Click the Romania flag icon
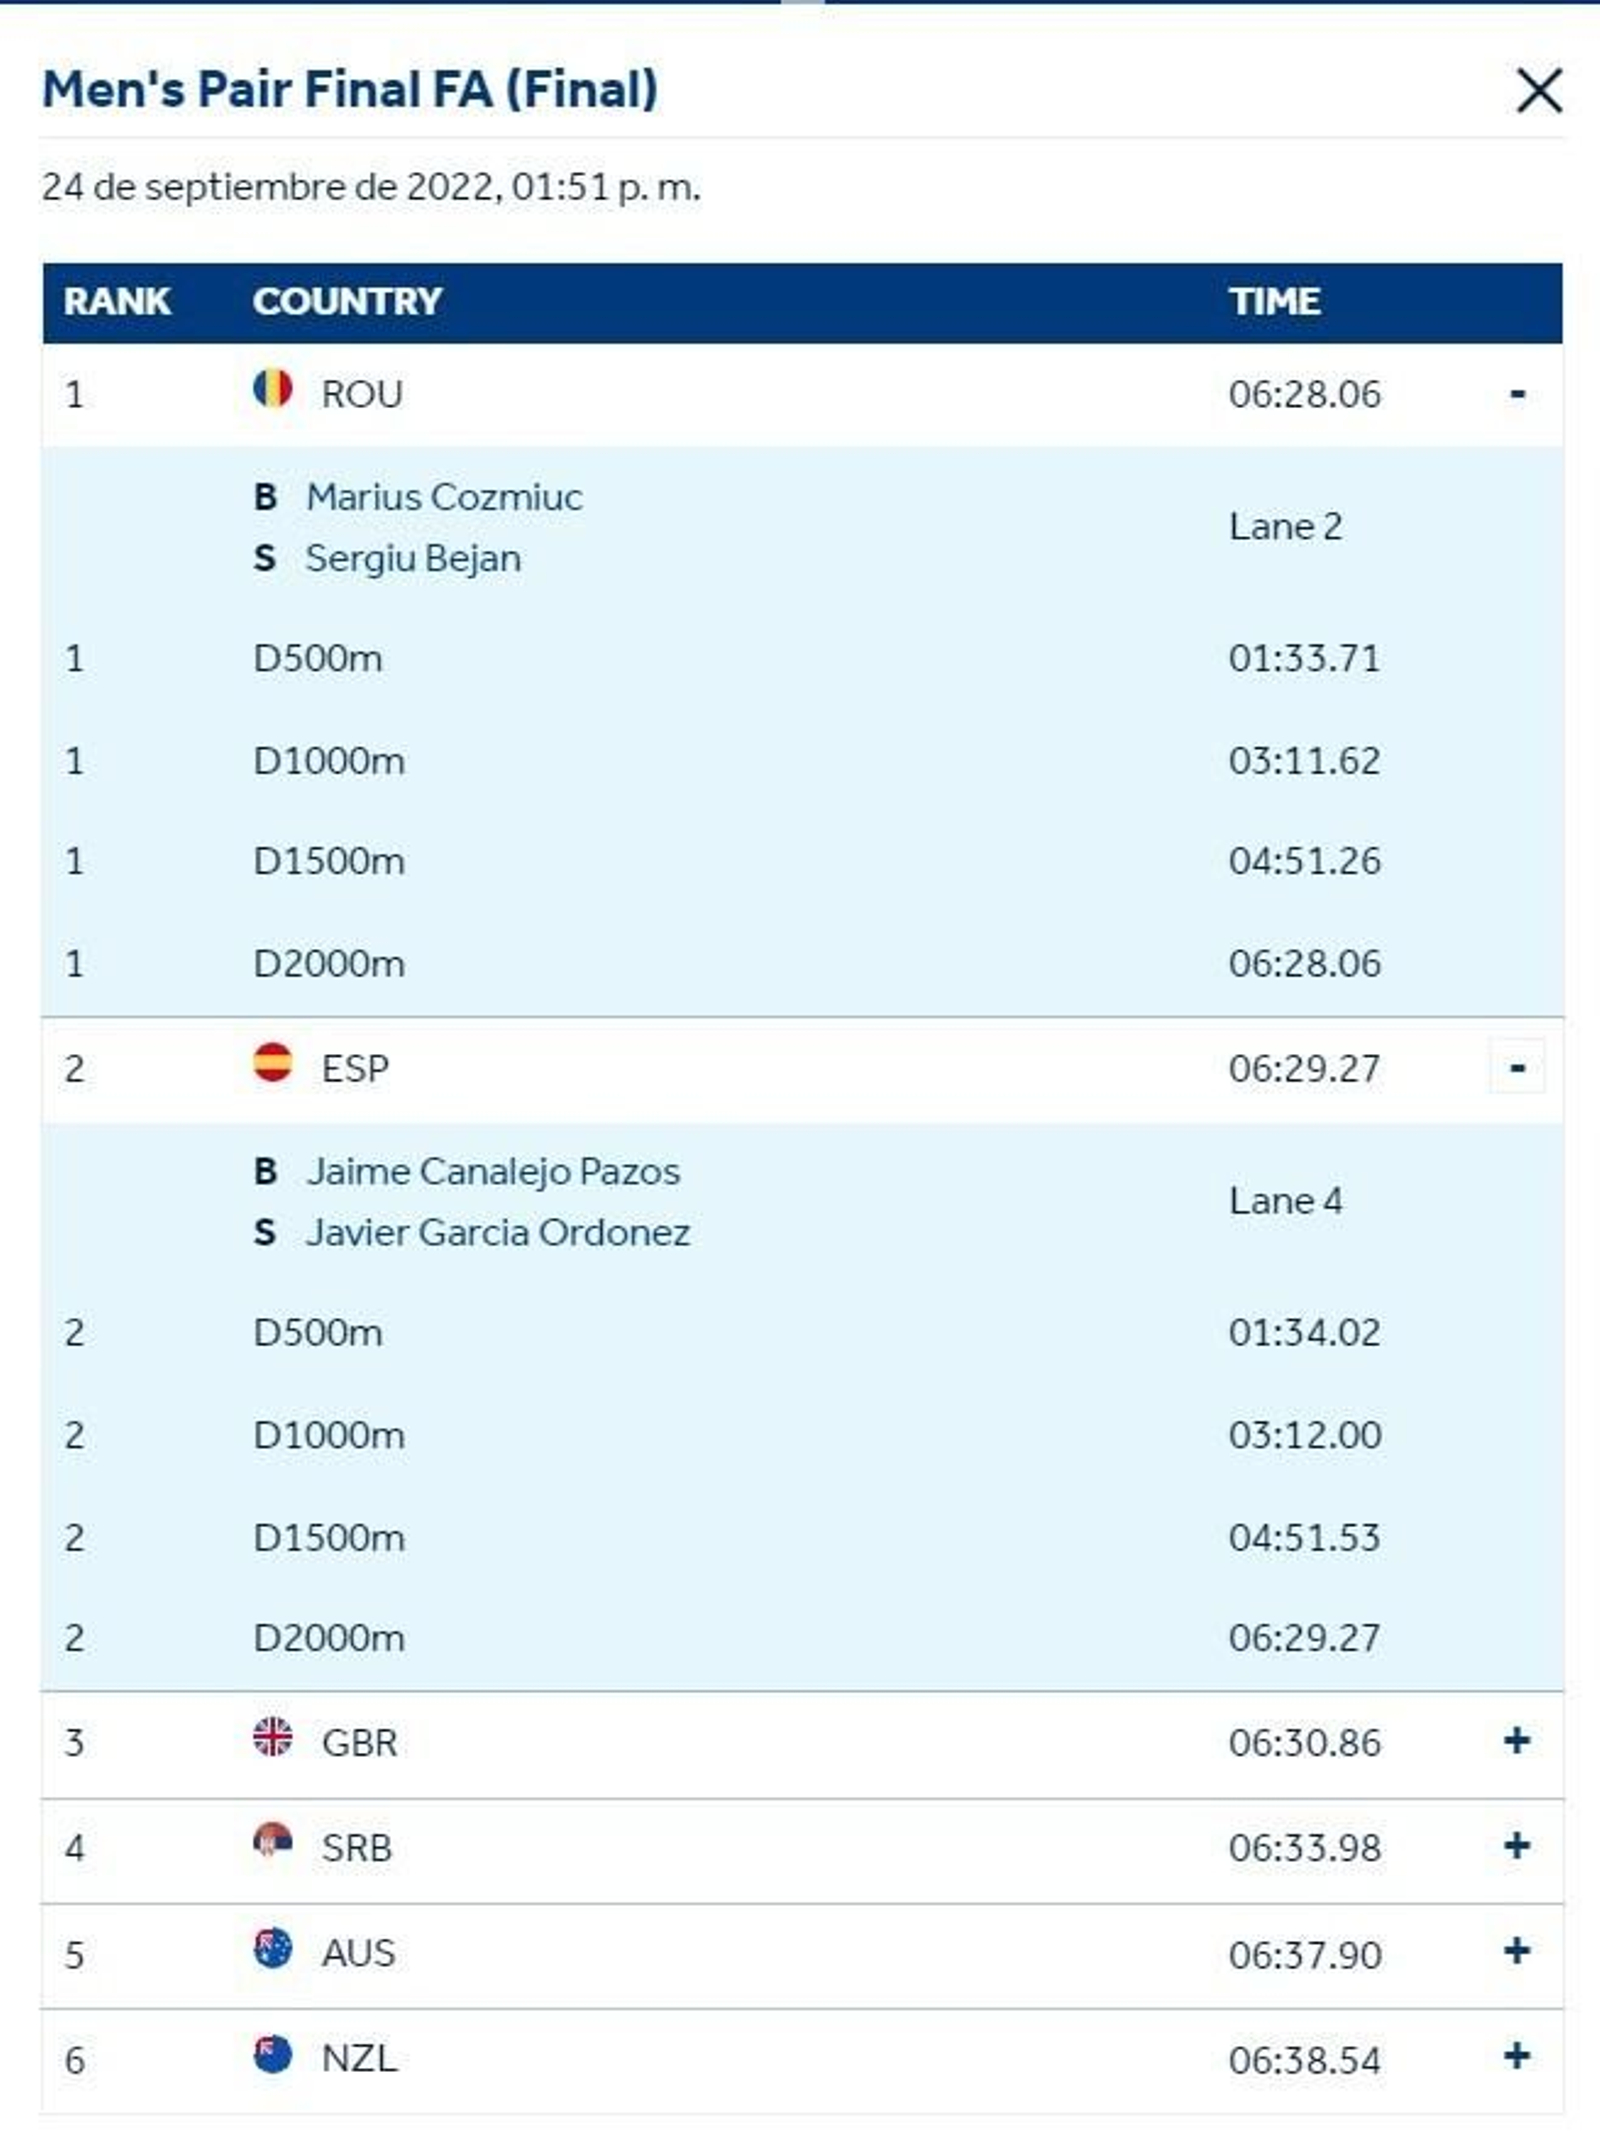 point(272,389)
